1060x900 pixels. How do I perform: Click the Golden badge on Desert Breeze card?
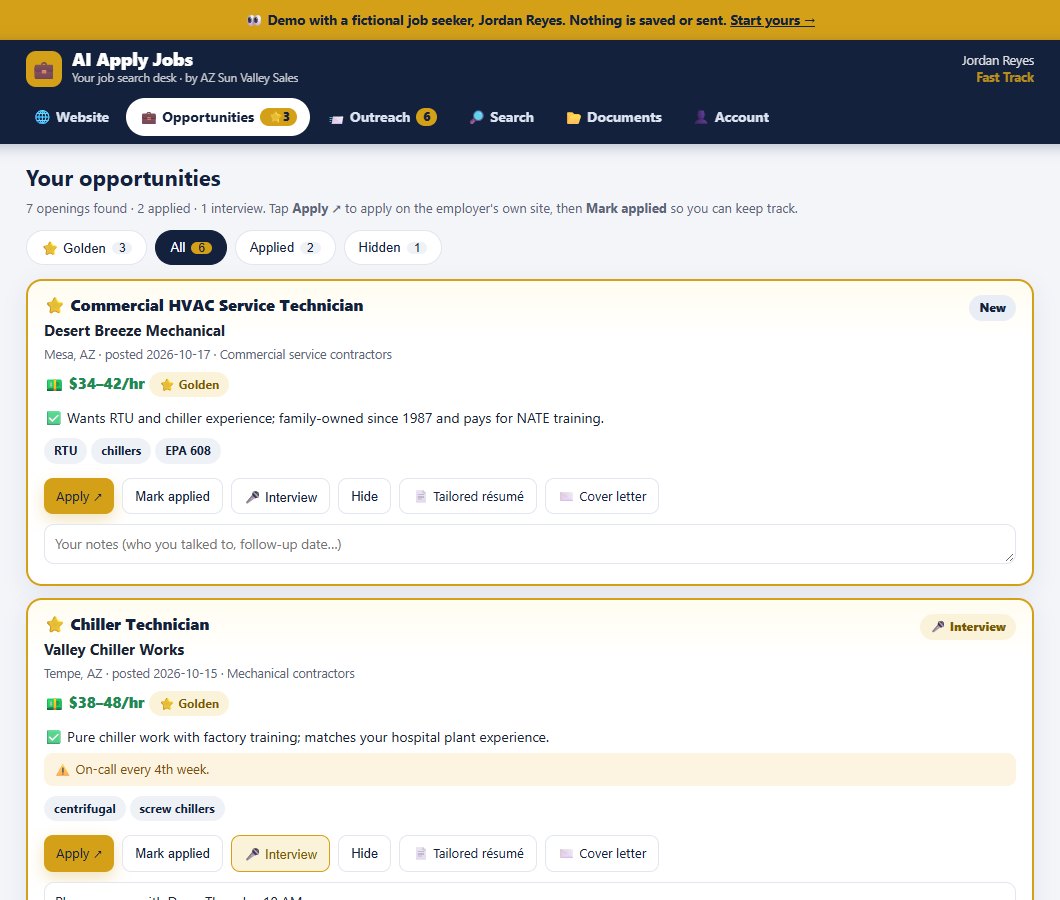pyautogui.click(x=189, y=385)
